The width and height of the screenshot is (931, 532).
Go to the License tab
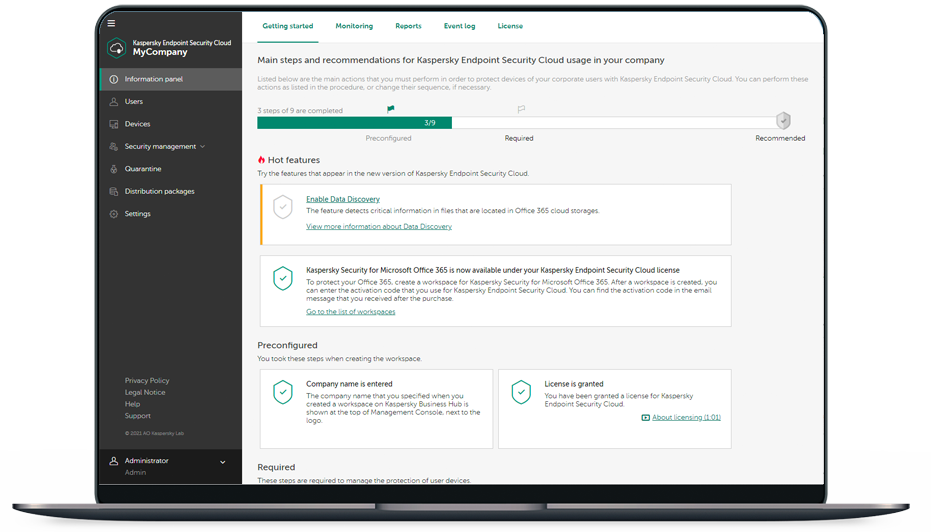[x=510, y=26]
